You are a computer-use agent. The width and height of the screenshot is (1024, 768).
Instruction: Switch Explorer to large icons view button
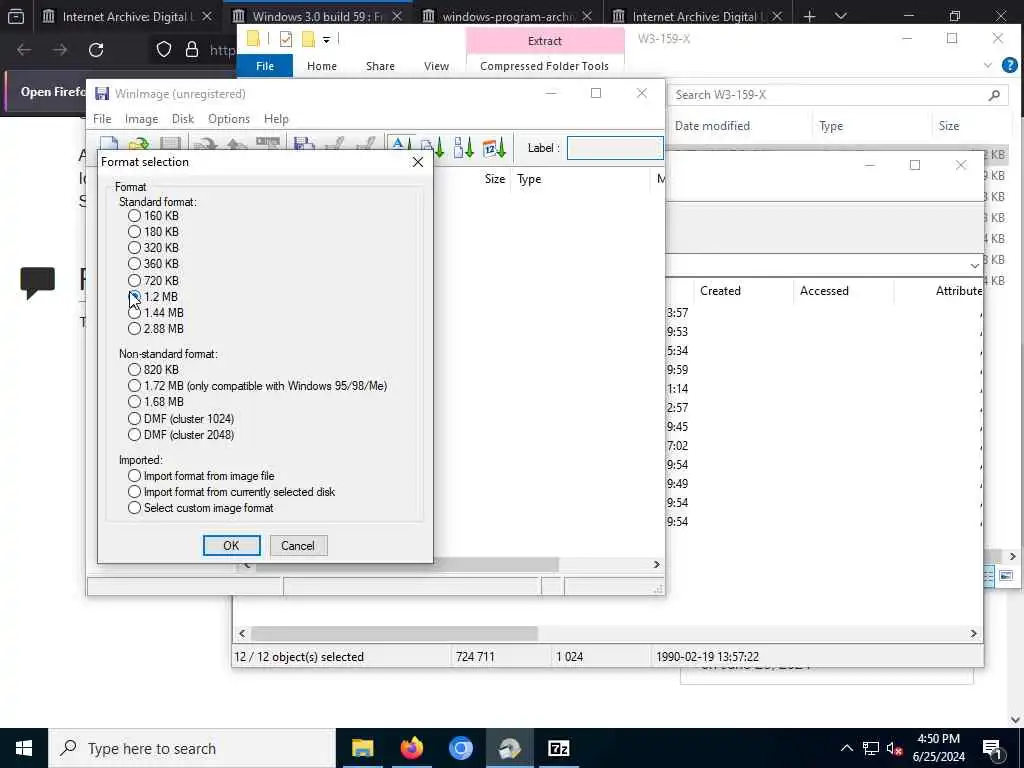[x=1006, y=575]
